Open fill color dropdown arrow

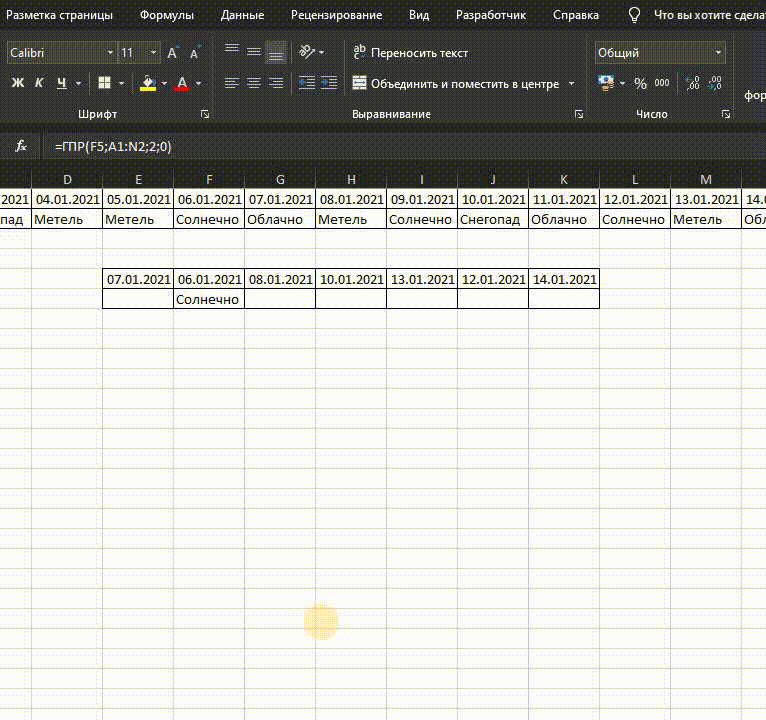click(164, 83)
